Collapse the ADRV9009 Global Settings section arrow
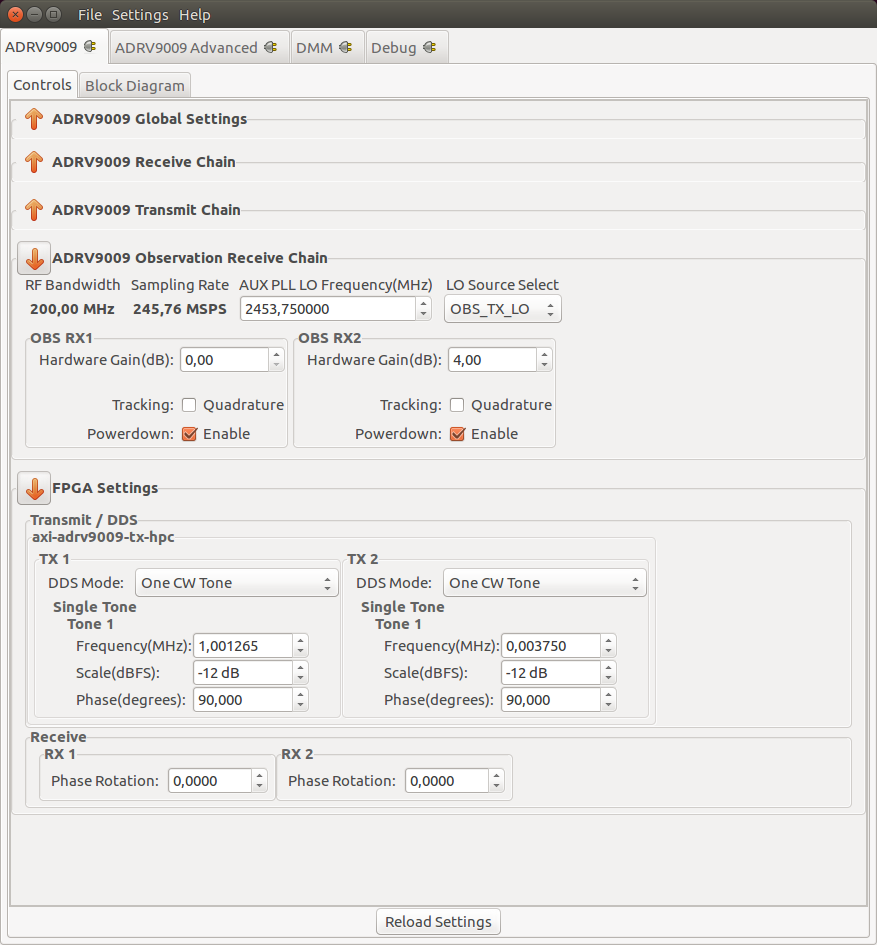The width and height of the screenshot is (877, 945). click(x=33, y=119)
